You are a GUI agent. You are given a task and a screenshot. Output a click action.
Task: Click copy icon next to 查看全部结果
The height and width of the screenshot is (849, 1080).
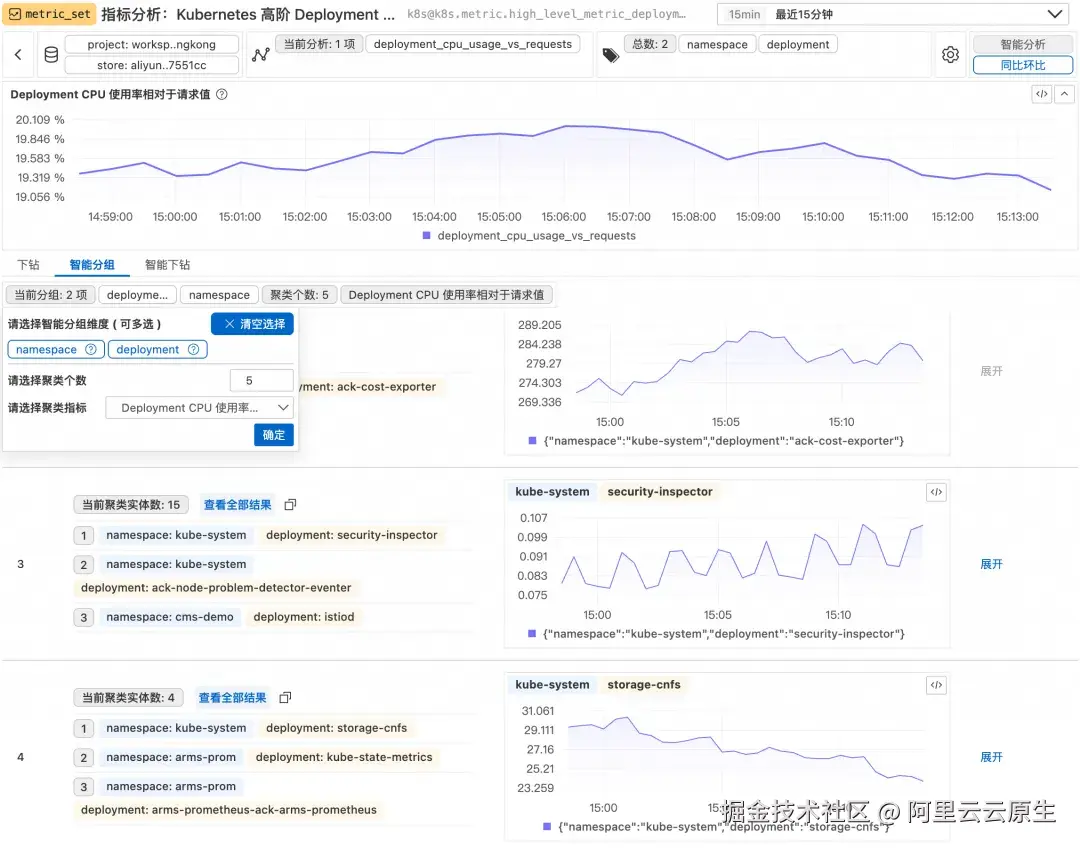pos(289,505)
